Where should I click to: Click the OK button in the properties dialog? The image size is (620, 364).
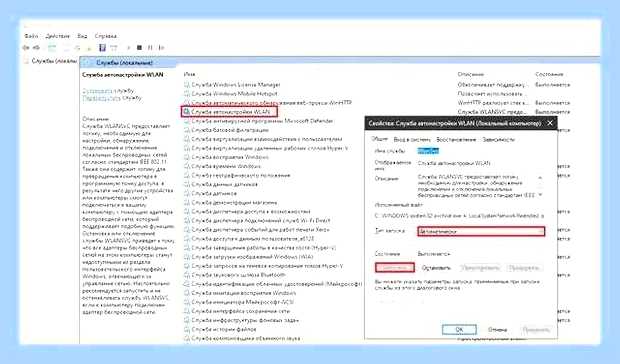pos(459,330)
